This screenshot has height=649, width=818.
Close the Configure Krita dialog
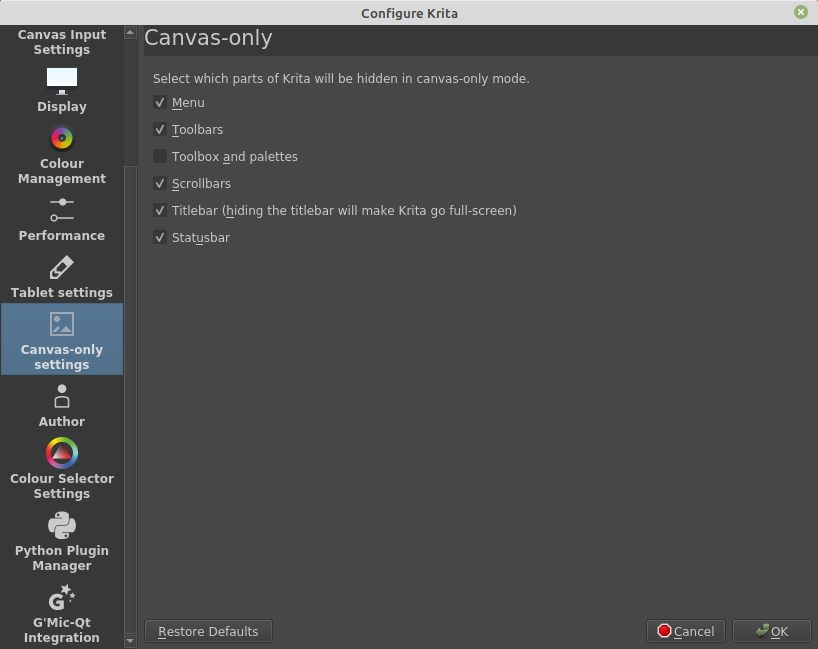pyautogui.click(x=801, y=12)
